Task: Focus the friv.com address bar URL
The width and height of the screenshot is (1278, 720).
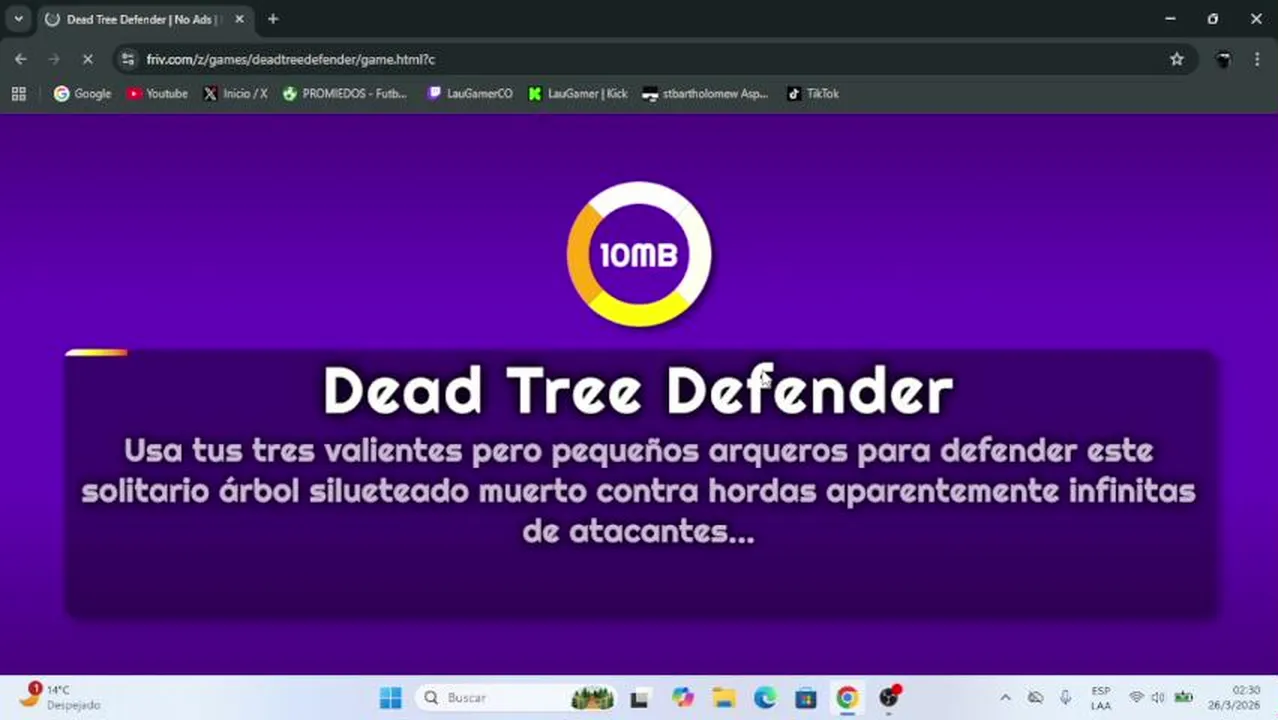Action: pos(291,59)
